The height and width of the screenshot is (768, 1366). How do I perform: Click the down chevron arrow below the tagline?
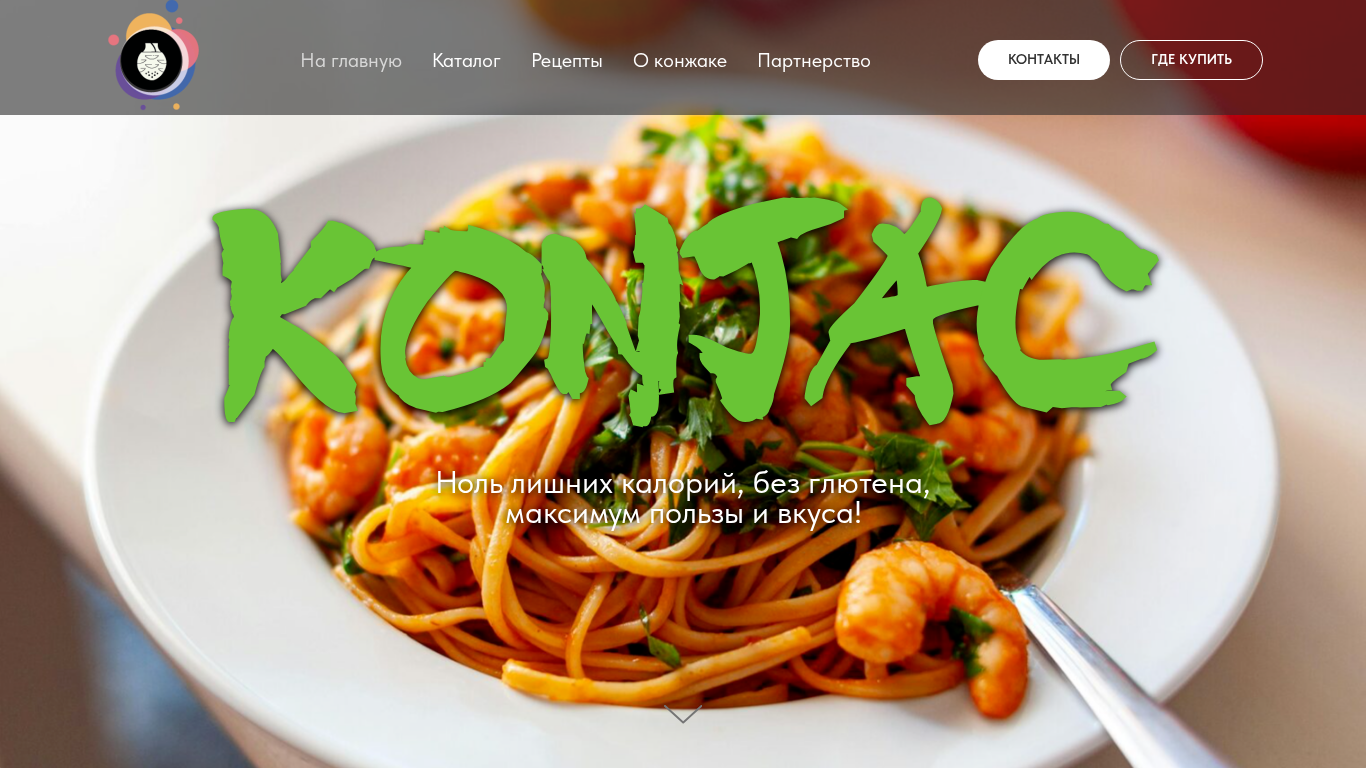pyautogui.click(x=683, y=714)
